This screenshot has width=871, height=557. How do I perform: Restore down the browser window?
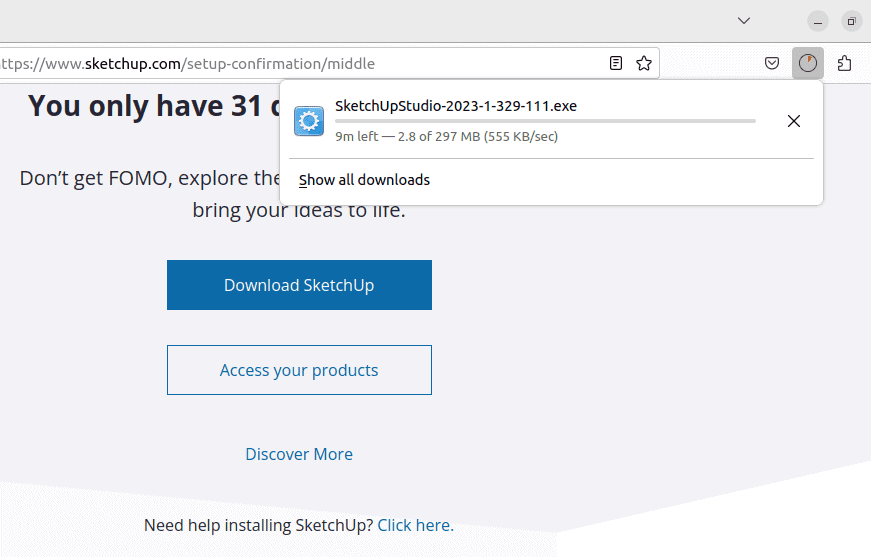tap(852, 22)
